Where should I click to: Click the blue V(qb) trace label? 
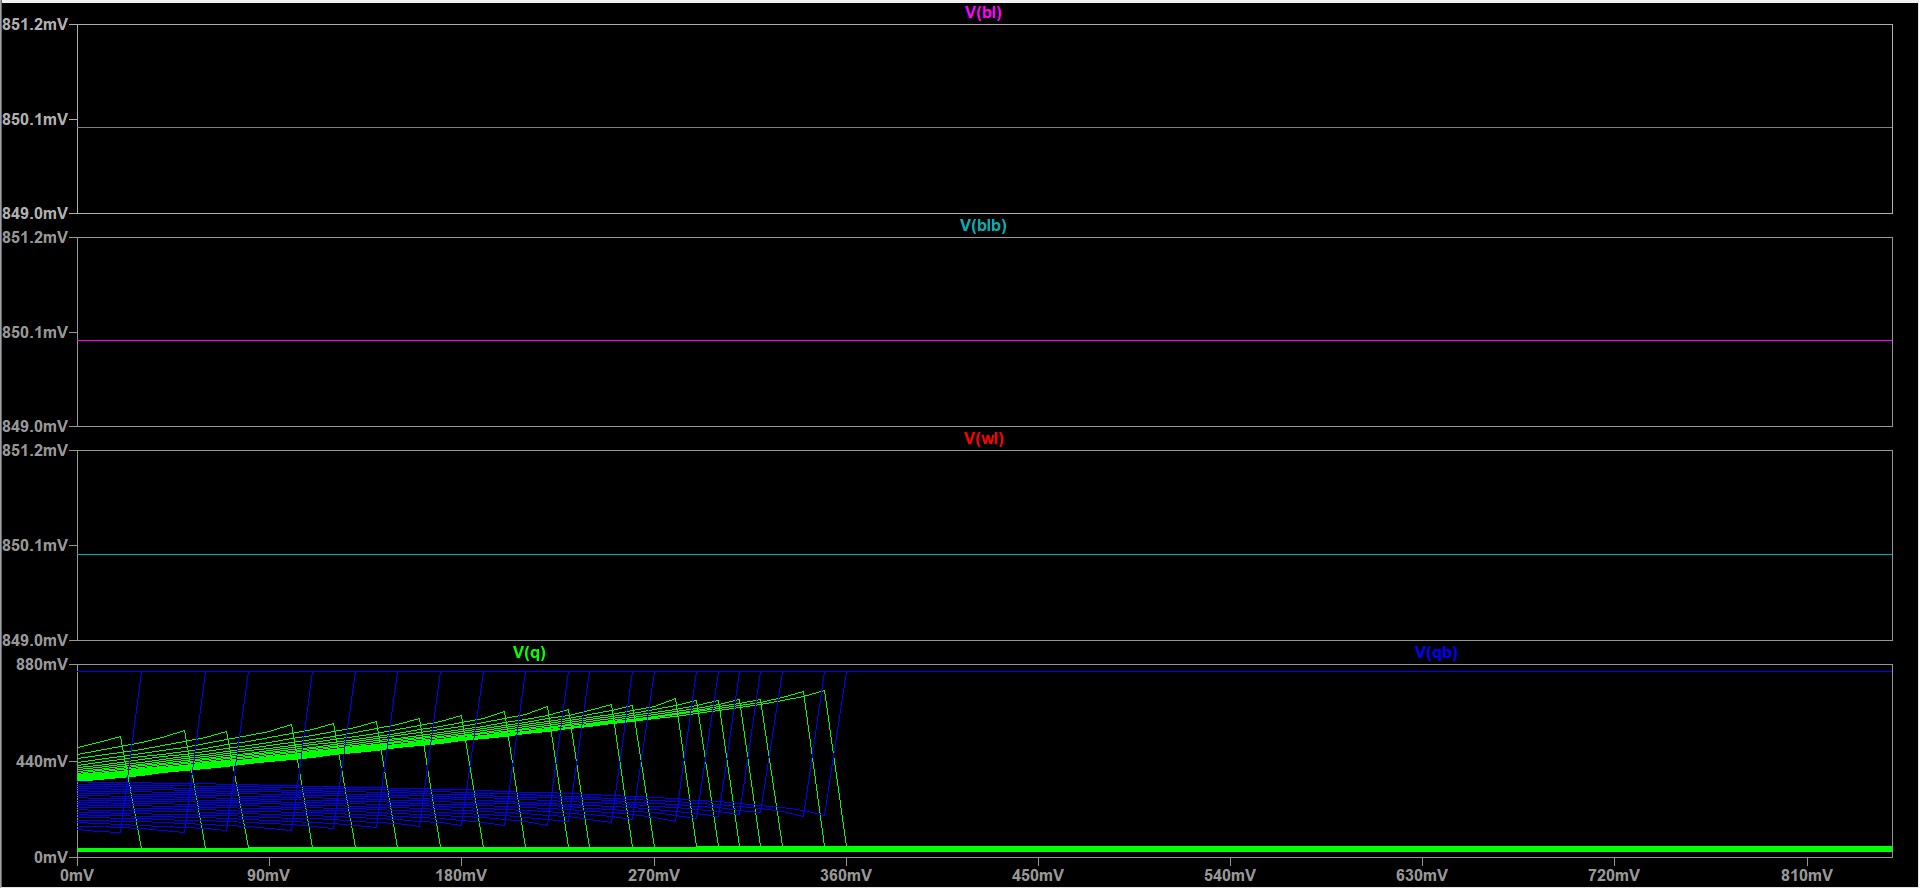click(1435, 653)
